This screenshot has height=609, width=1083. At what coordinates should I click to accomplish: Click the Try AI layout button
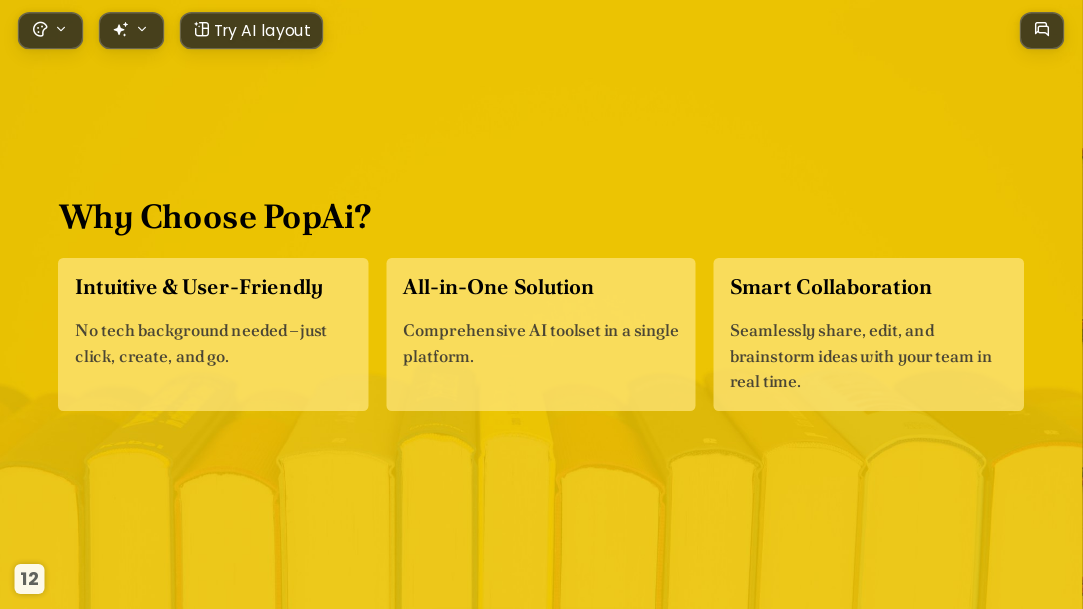pyautogui.click(x=251, y=30)
